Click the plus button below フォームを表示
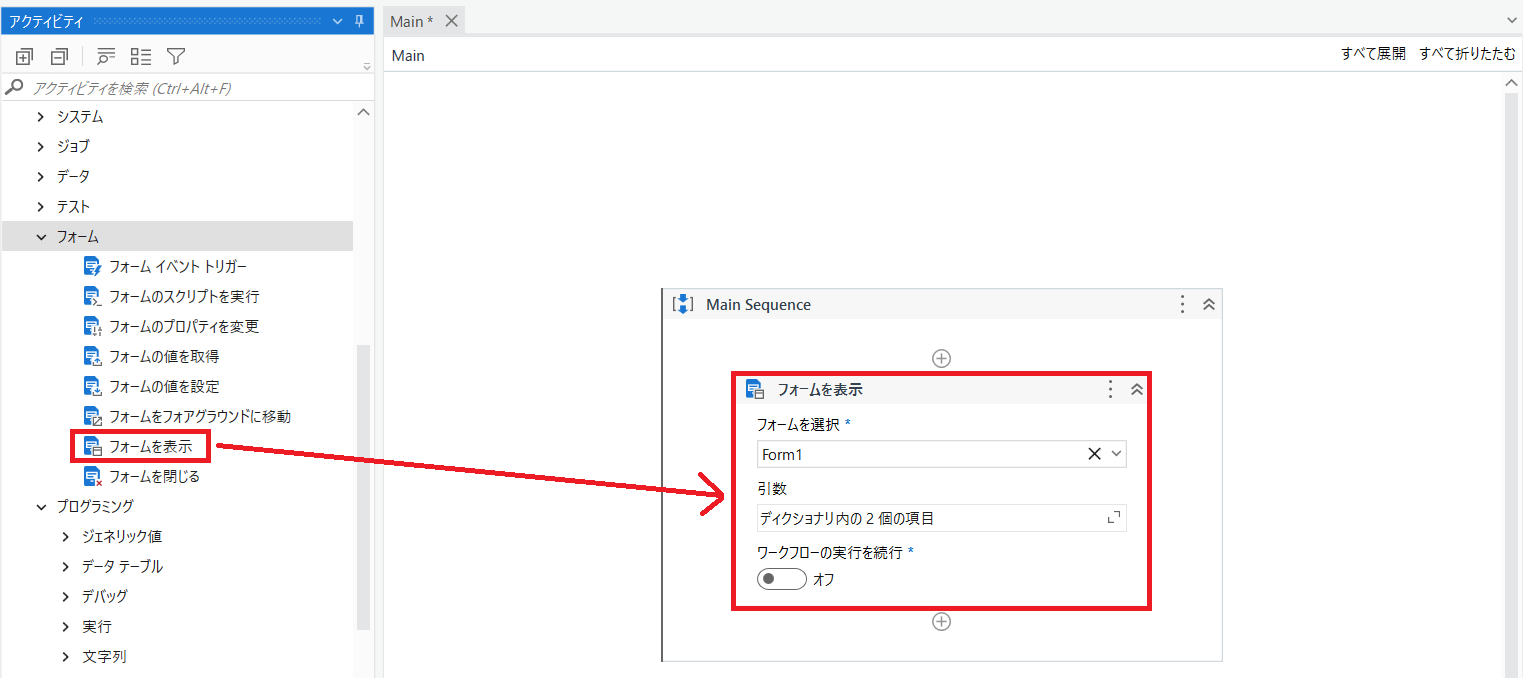The height and width of the screenshot is (678, 1523). [941, 621]
